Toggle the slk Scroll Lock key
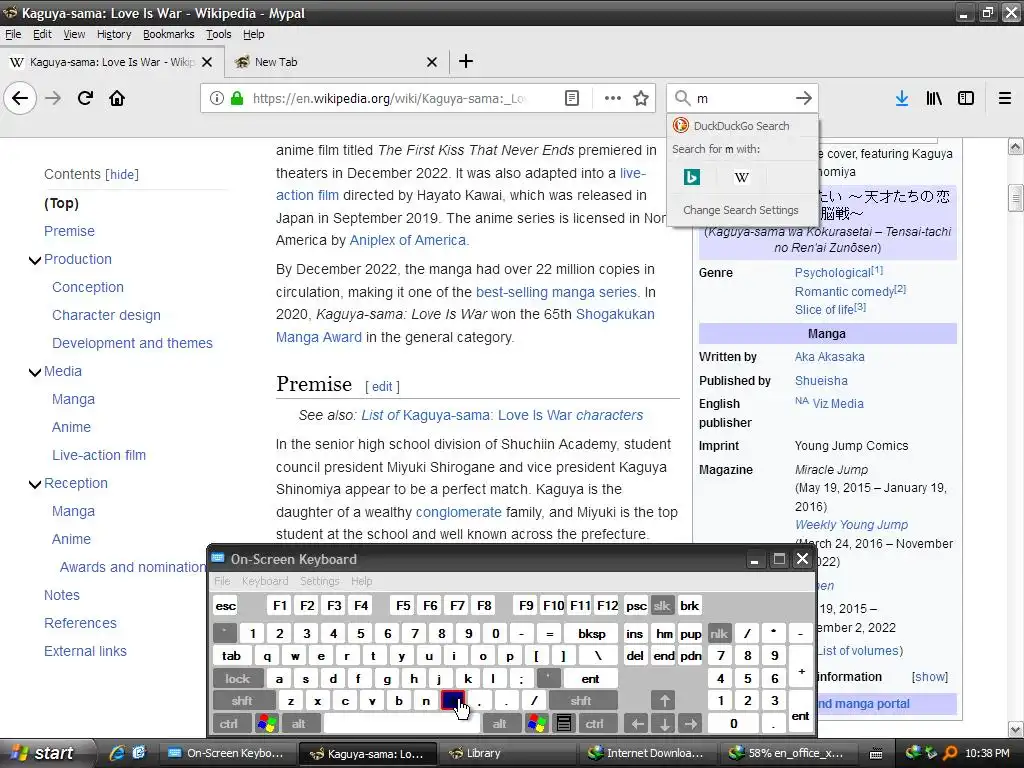The height and width of the screenshot is (768, 1024). (x=662, y=605)
